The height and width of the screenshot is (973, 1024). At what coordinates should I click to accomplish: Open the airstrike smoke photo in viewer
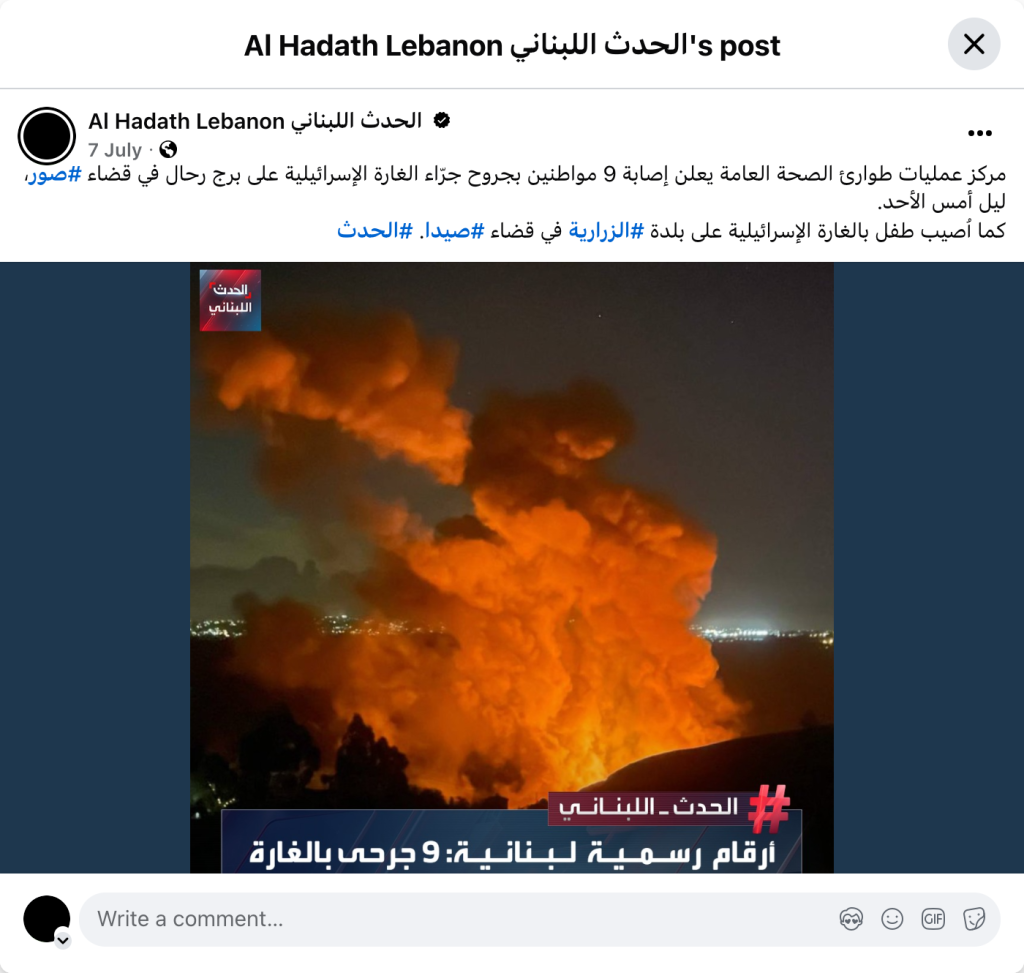[x=512, y=567]
